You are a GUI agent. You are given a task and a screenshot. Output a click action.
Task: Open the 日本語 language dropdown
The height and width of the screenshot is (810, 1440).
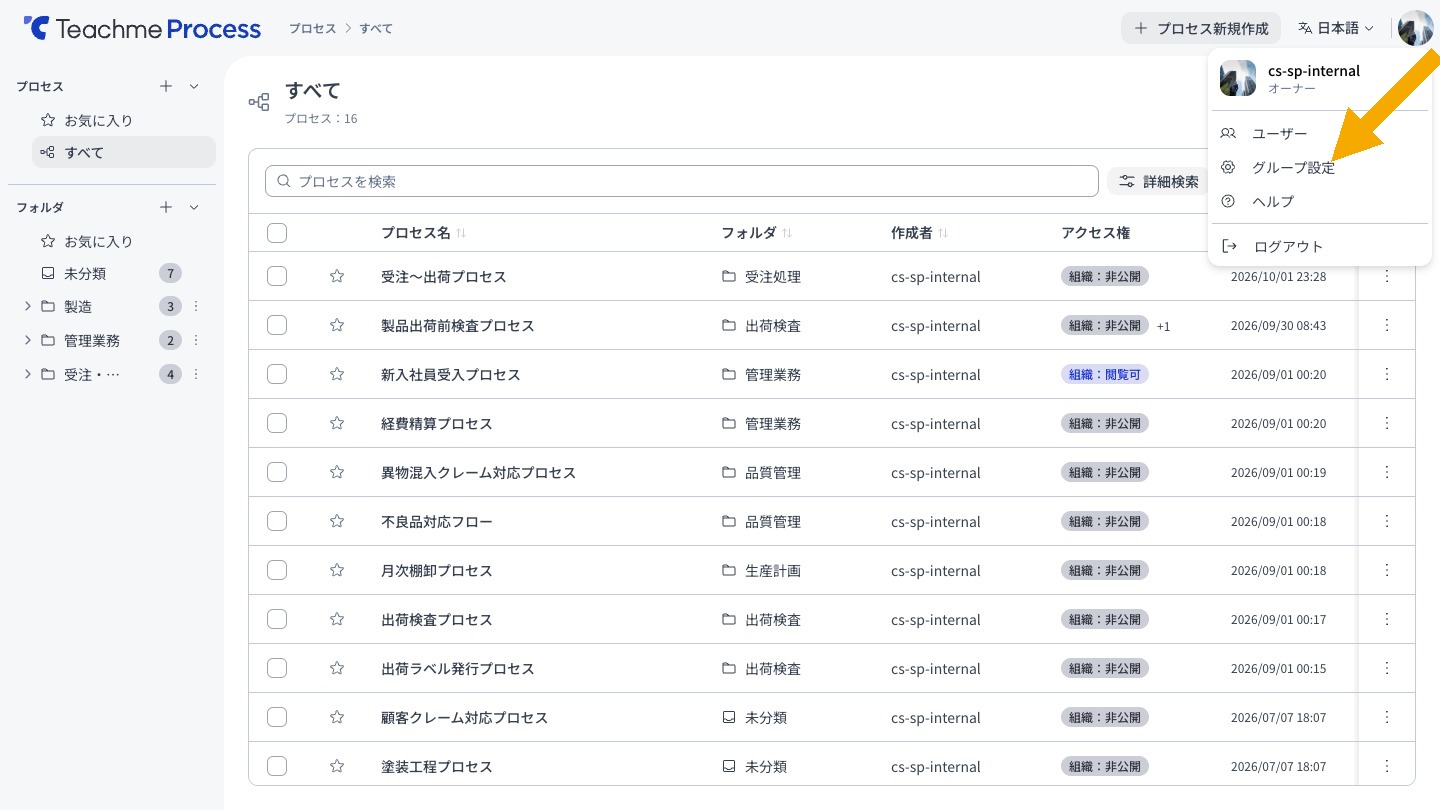click(x=1336, y=28)
